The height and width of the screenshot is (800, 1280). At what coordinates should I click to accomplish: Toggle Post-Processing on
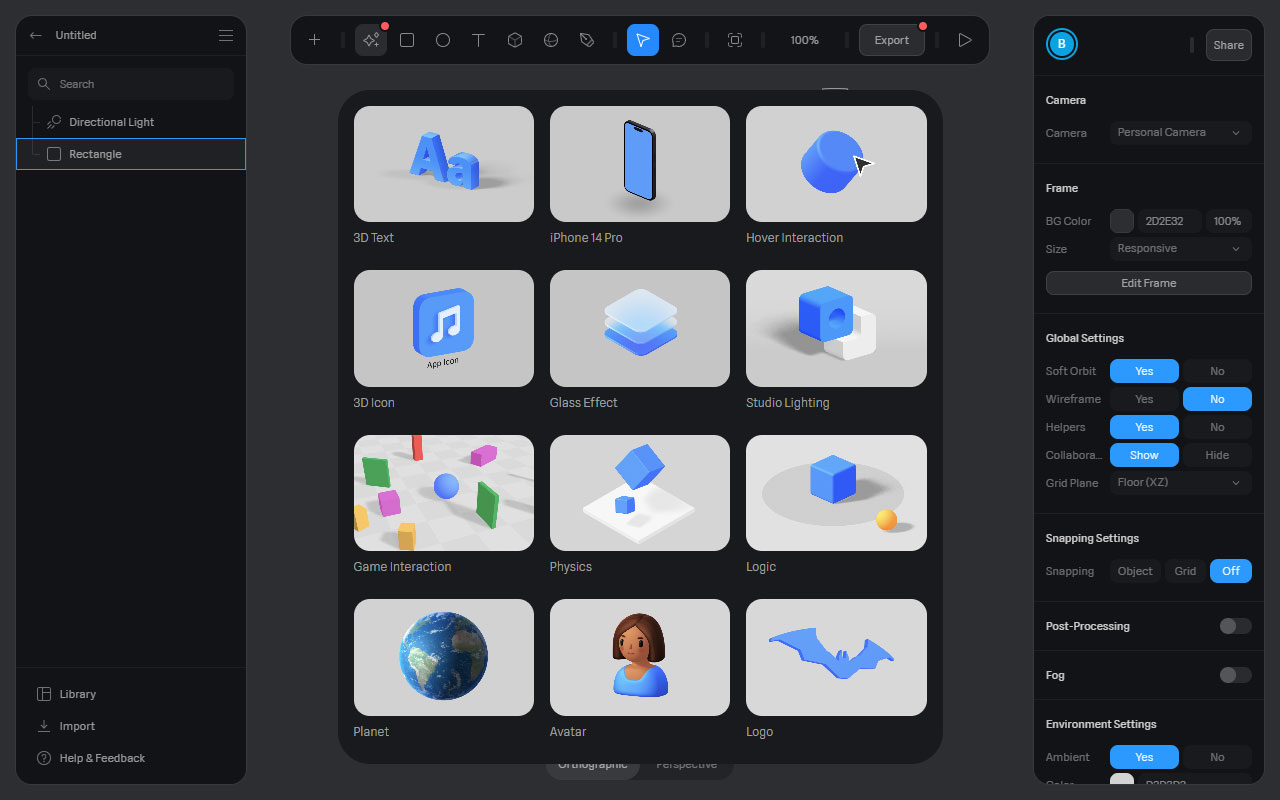(1234, 626)
